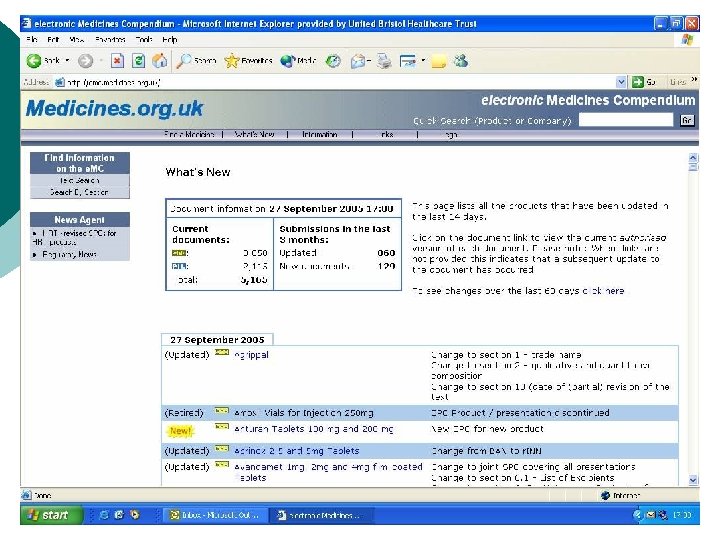Click the page scrollbar down arrow
The height and width of the screenshot is (540, 720).
693,480
